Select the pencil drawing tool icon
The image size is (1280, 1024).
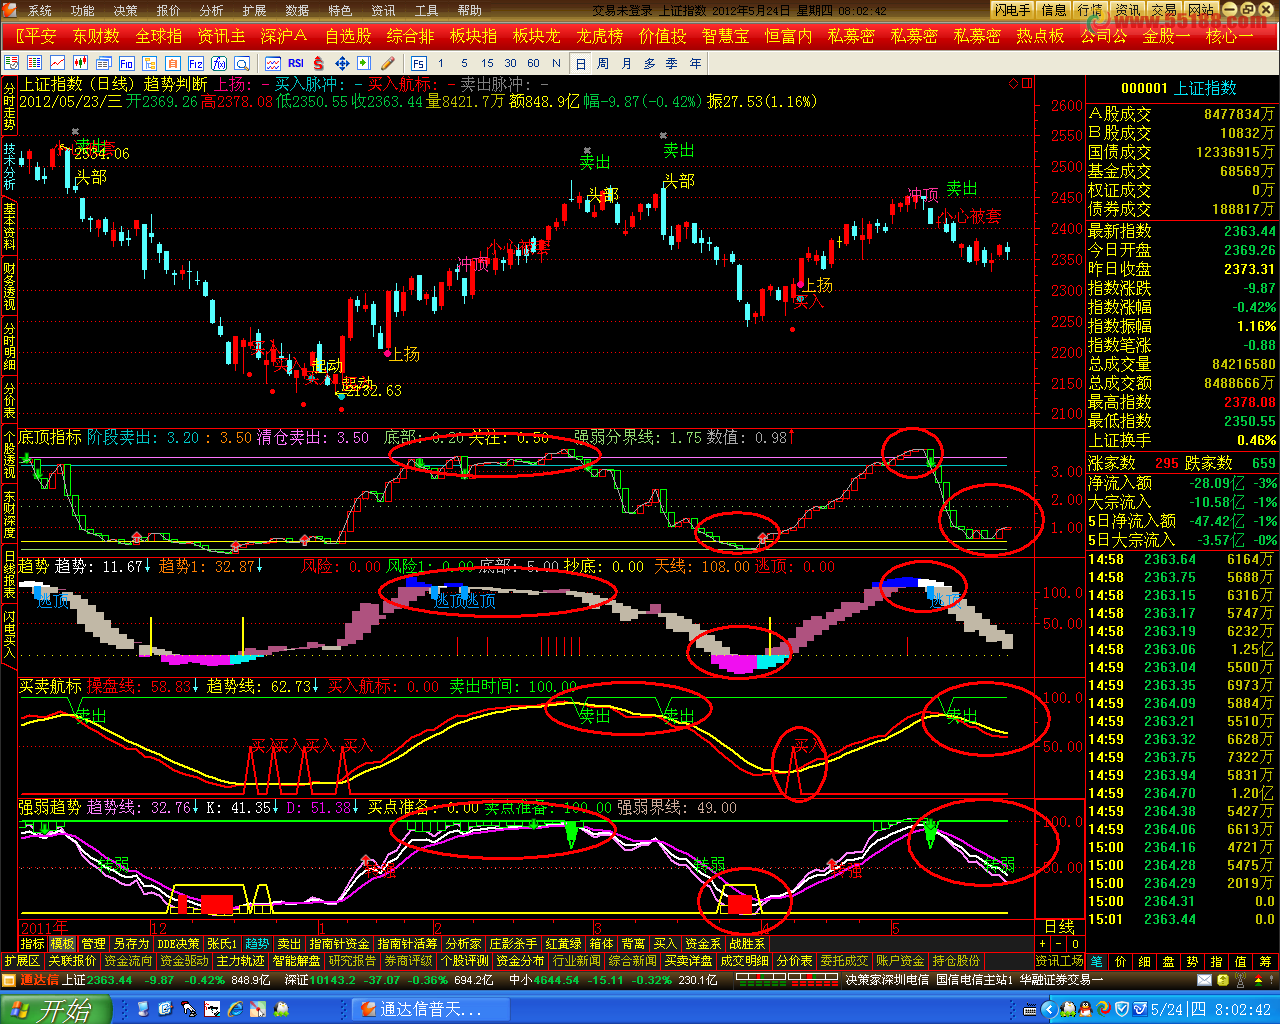tap(387, 63)
